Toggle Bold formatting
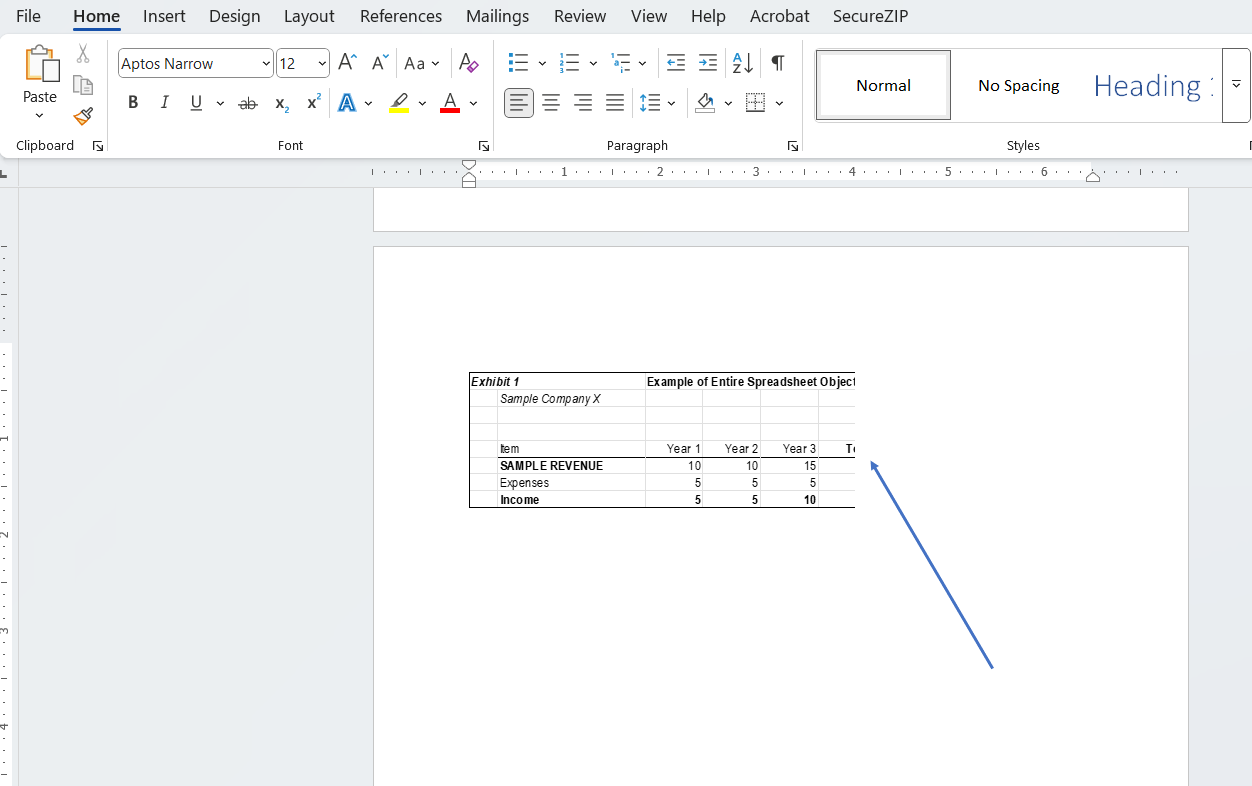 [133, 102]
